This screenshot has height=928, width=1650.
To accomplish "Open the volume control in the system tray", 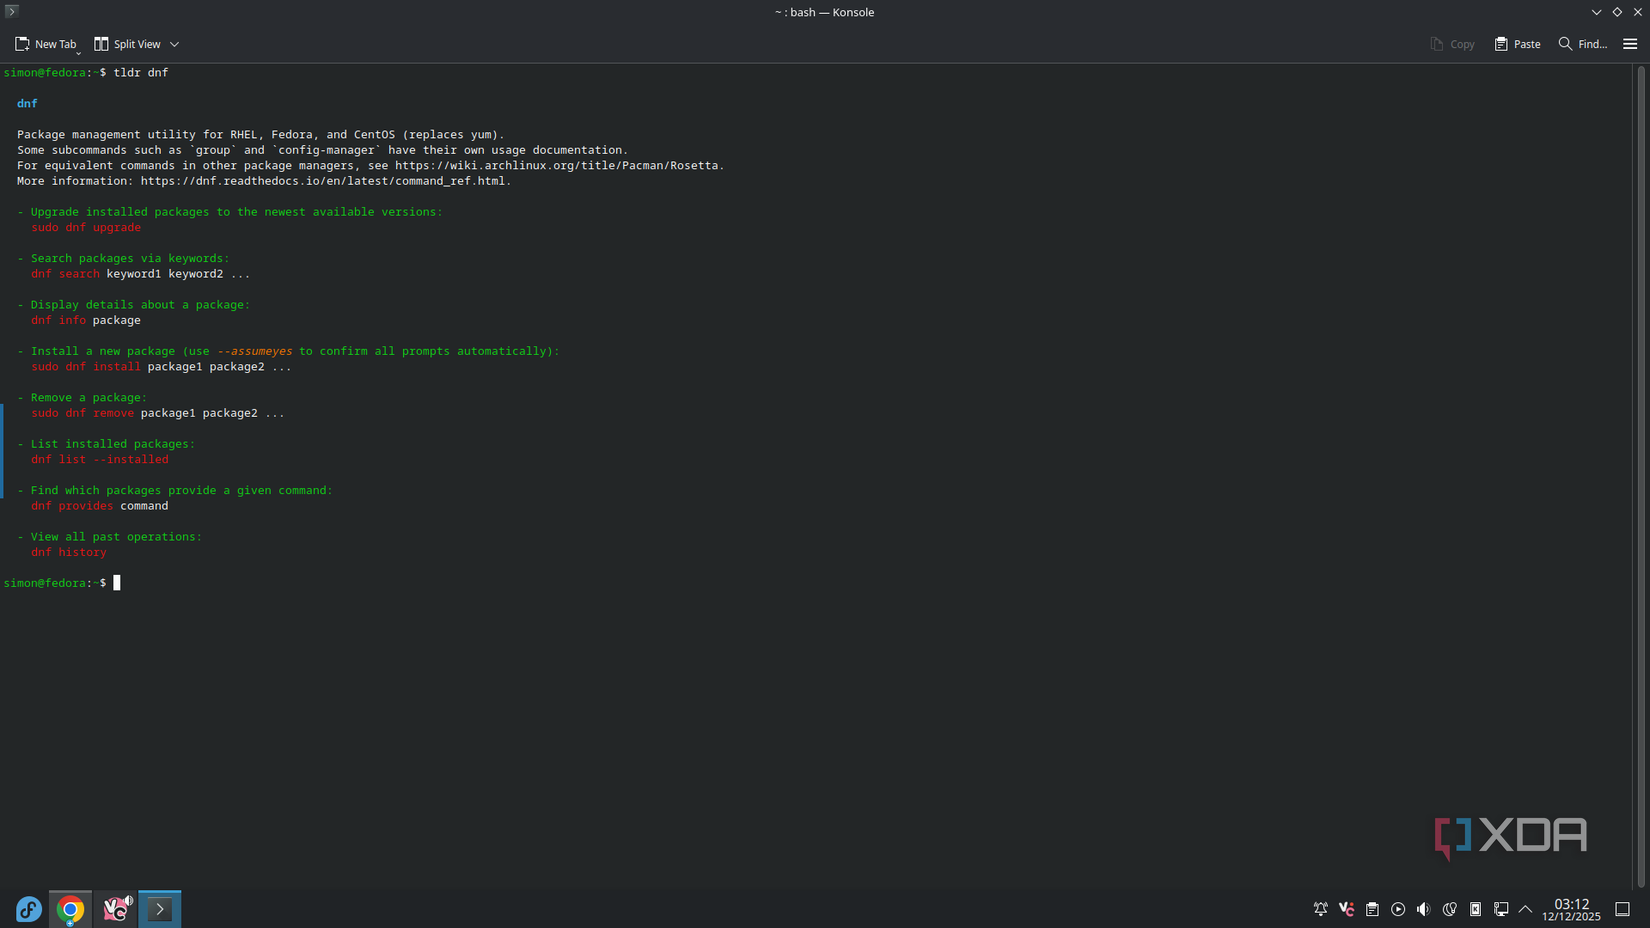I will click(1424, 909).
